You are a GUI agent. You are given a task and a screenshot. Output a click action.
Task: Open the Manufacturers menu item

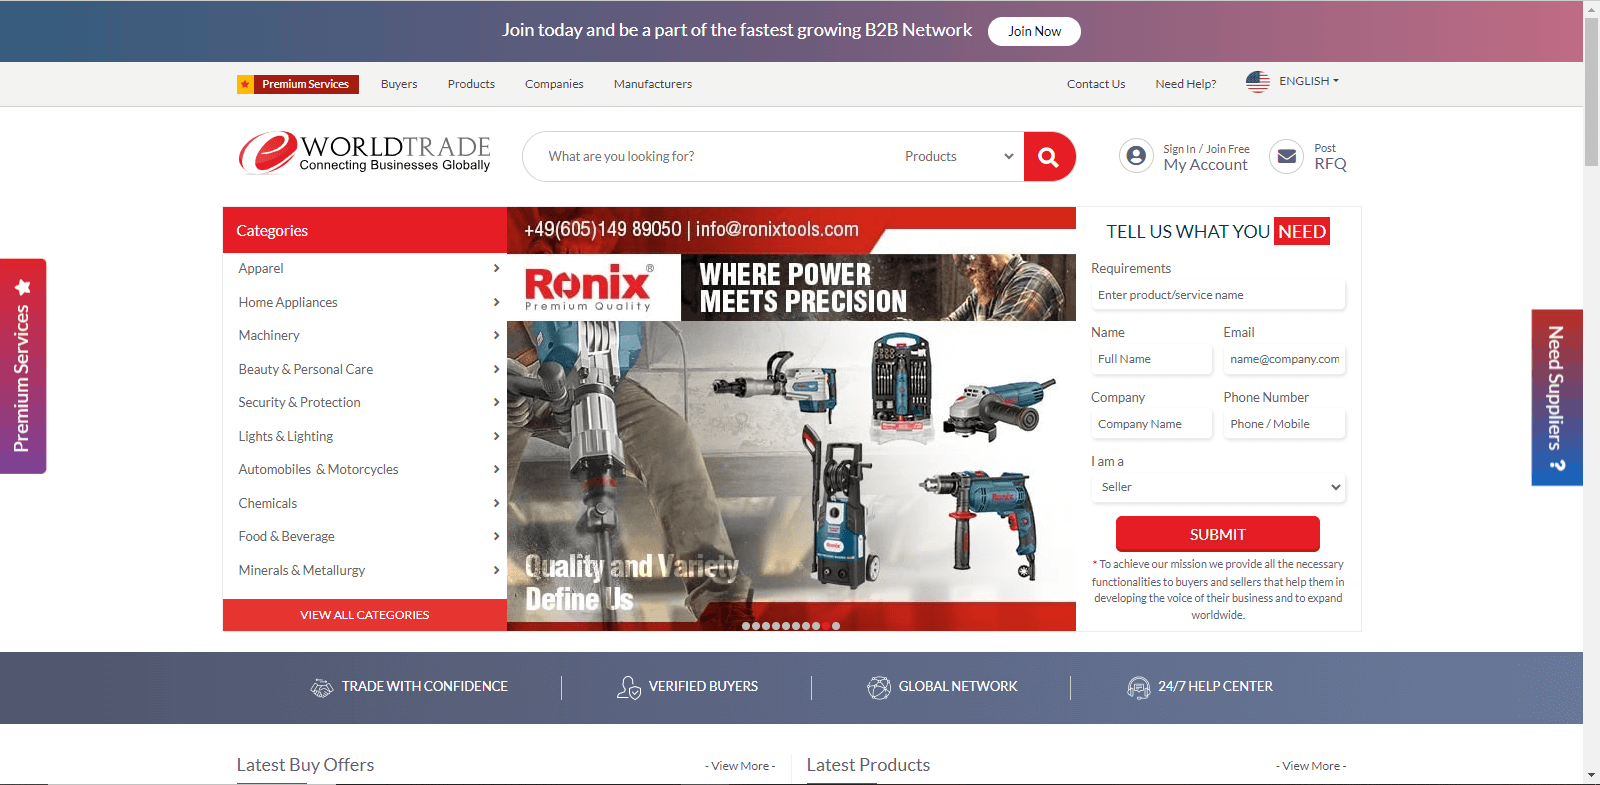click(653, 84)
